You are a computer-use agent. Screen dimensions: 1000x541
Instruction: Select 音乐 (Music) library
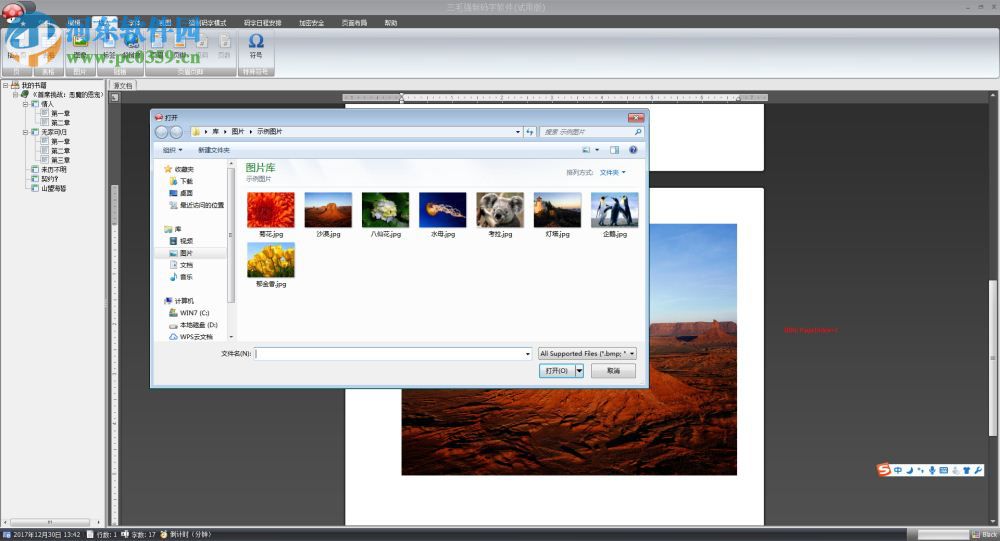point(181,277)
